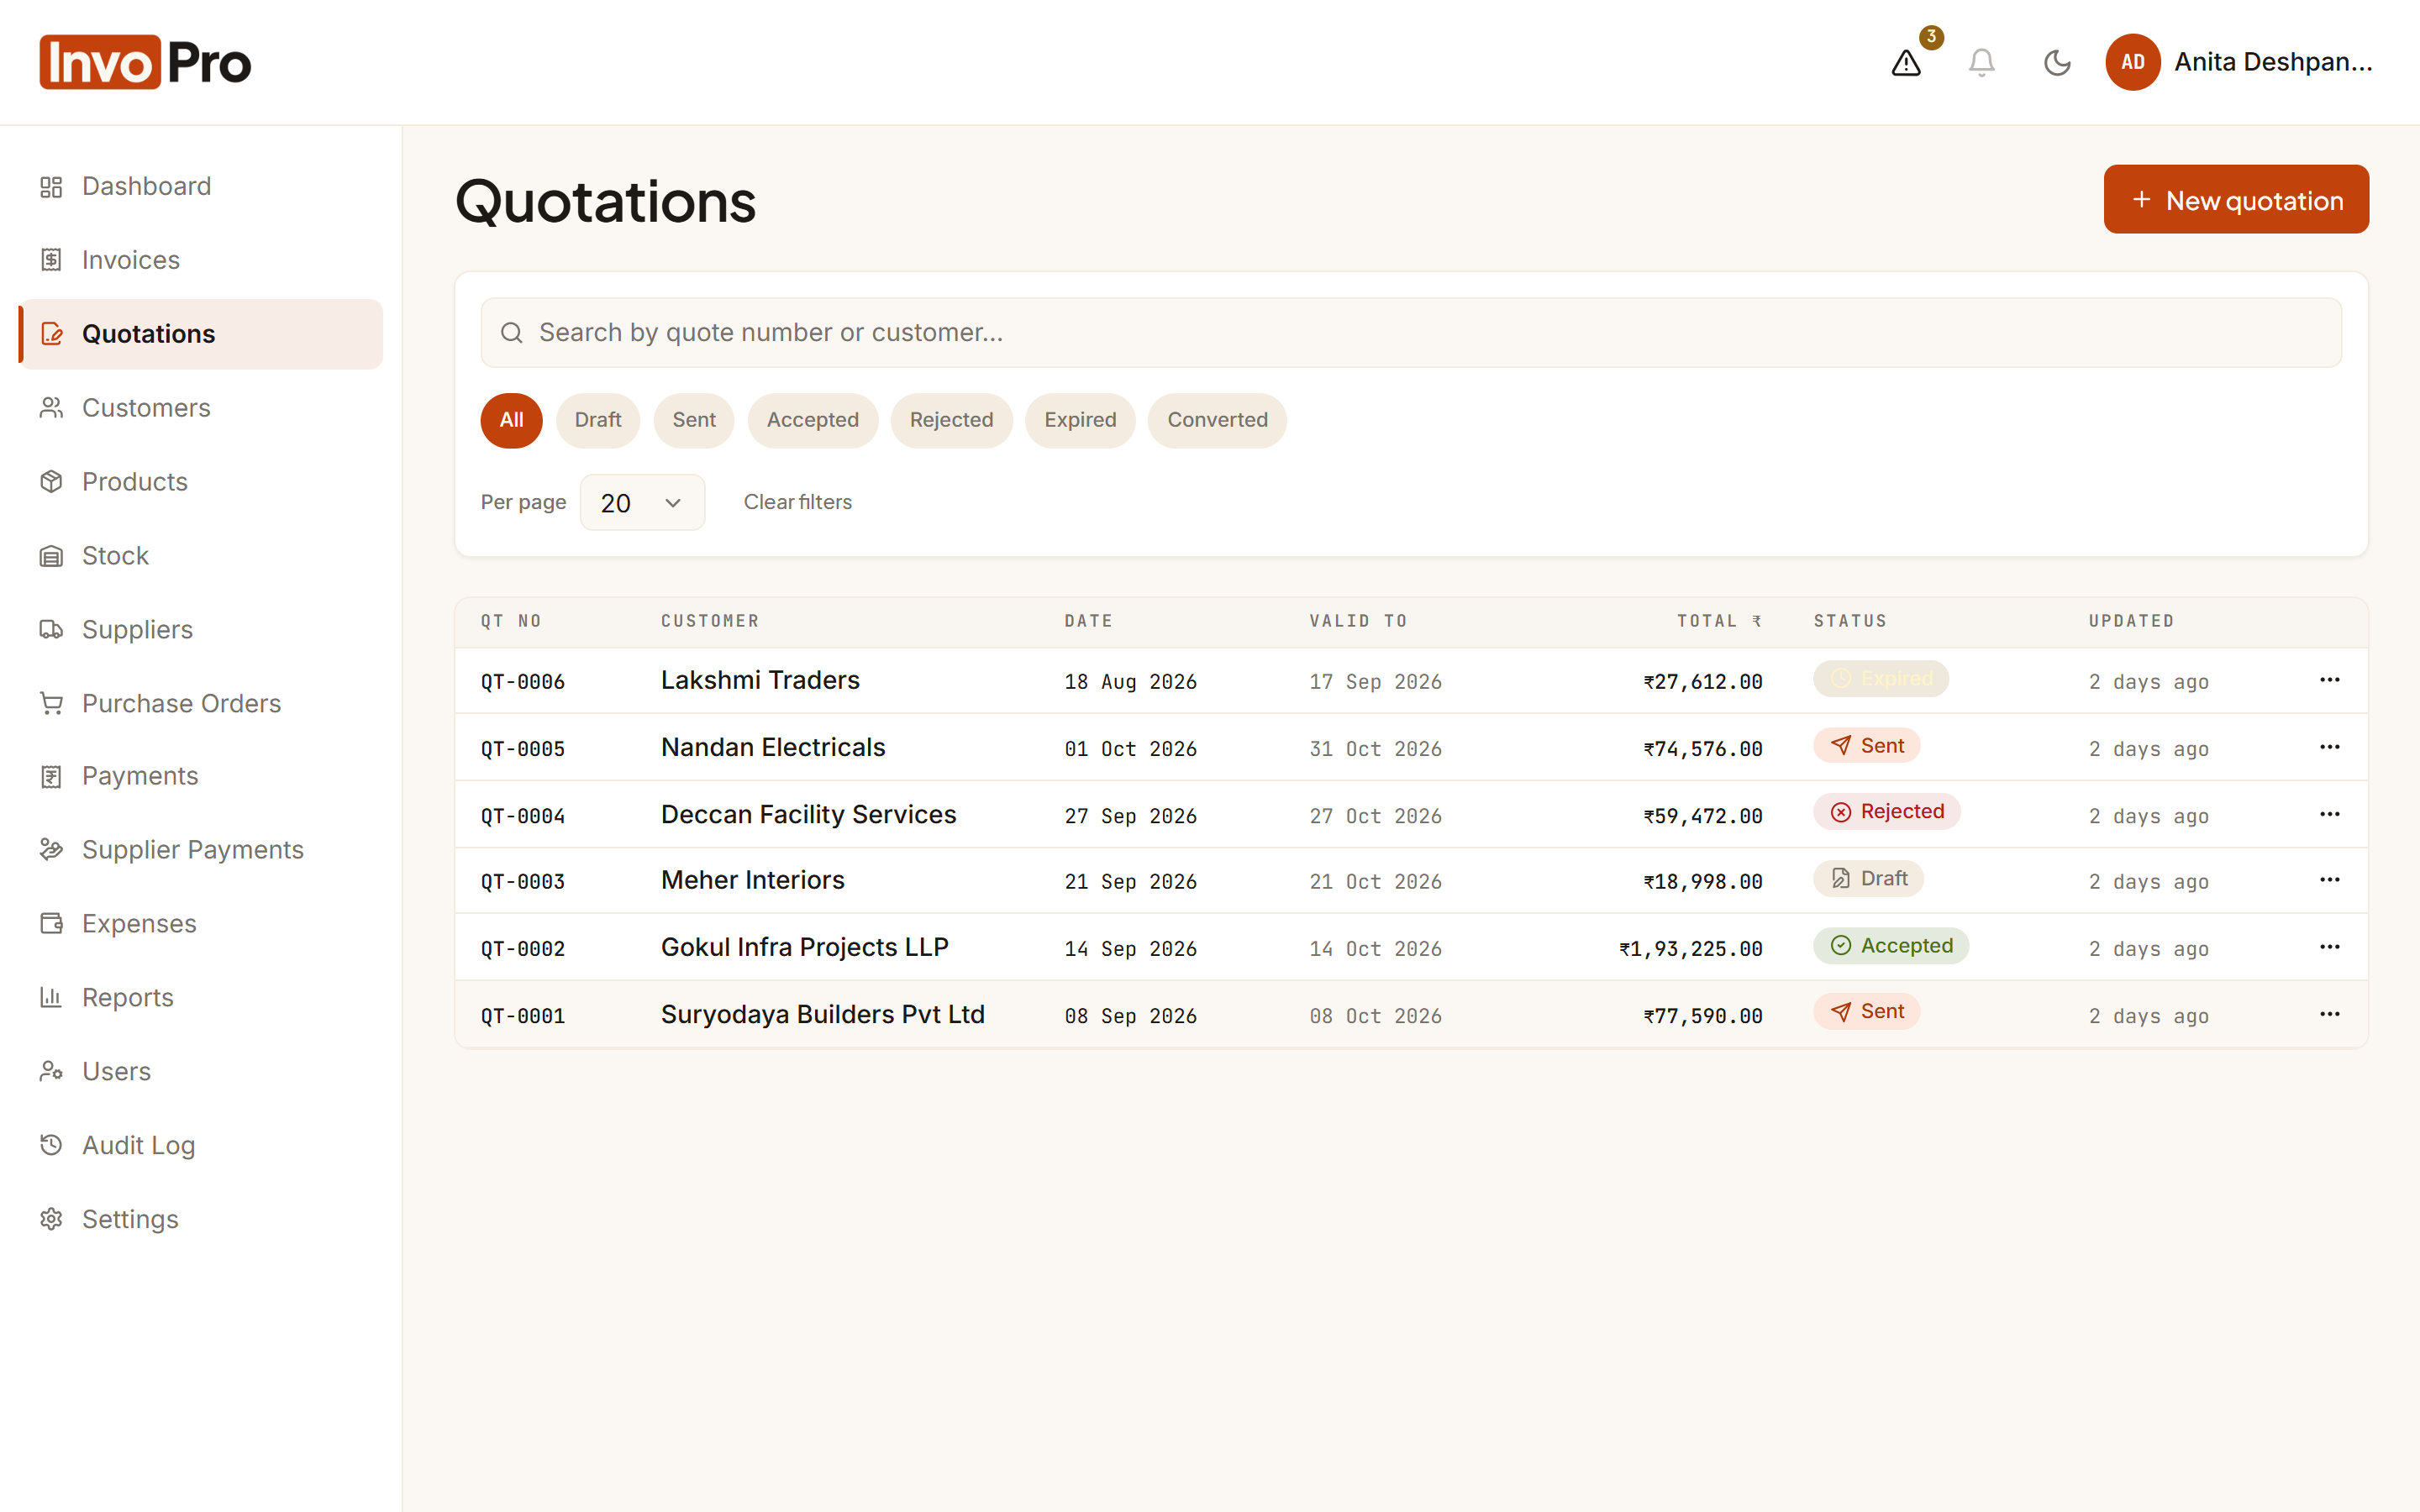Image resolution: width=2420 pixels, height=1512 pixels.
Task: Focus the quote search field
Action: (1411, 333)
